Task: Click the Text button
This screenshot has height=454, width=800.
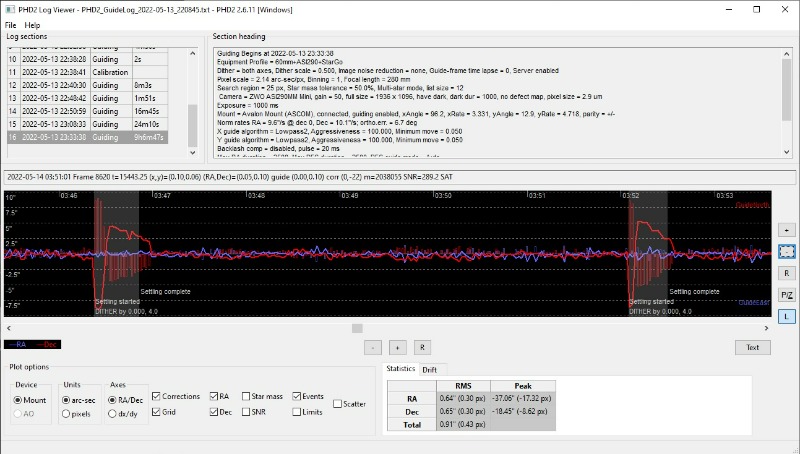Action: [x=753, y=347]
